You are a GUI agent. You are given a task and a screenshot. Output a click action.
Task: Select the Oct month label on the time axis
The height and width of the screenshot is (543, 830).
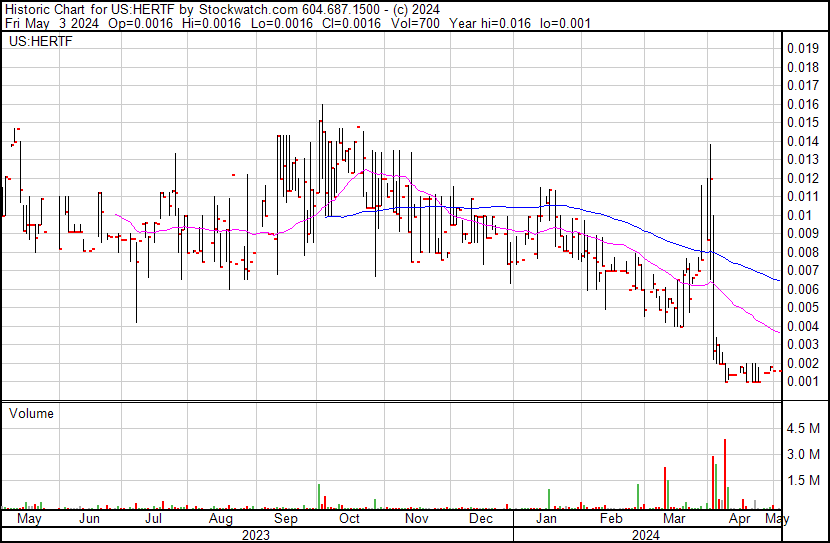point(349,518)
